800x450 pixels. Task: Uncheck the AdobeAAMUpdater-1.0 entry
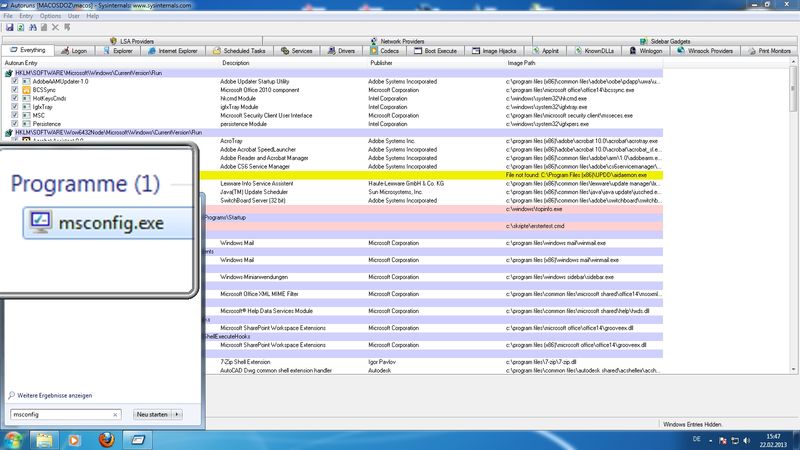[14, 81]
